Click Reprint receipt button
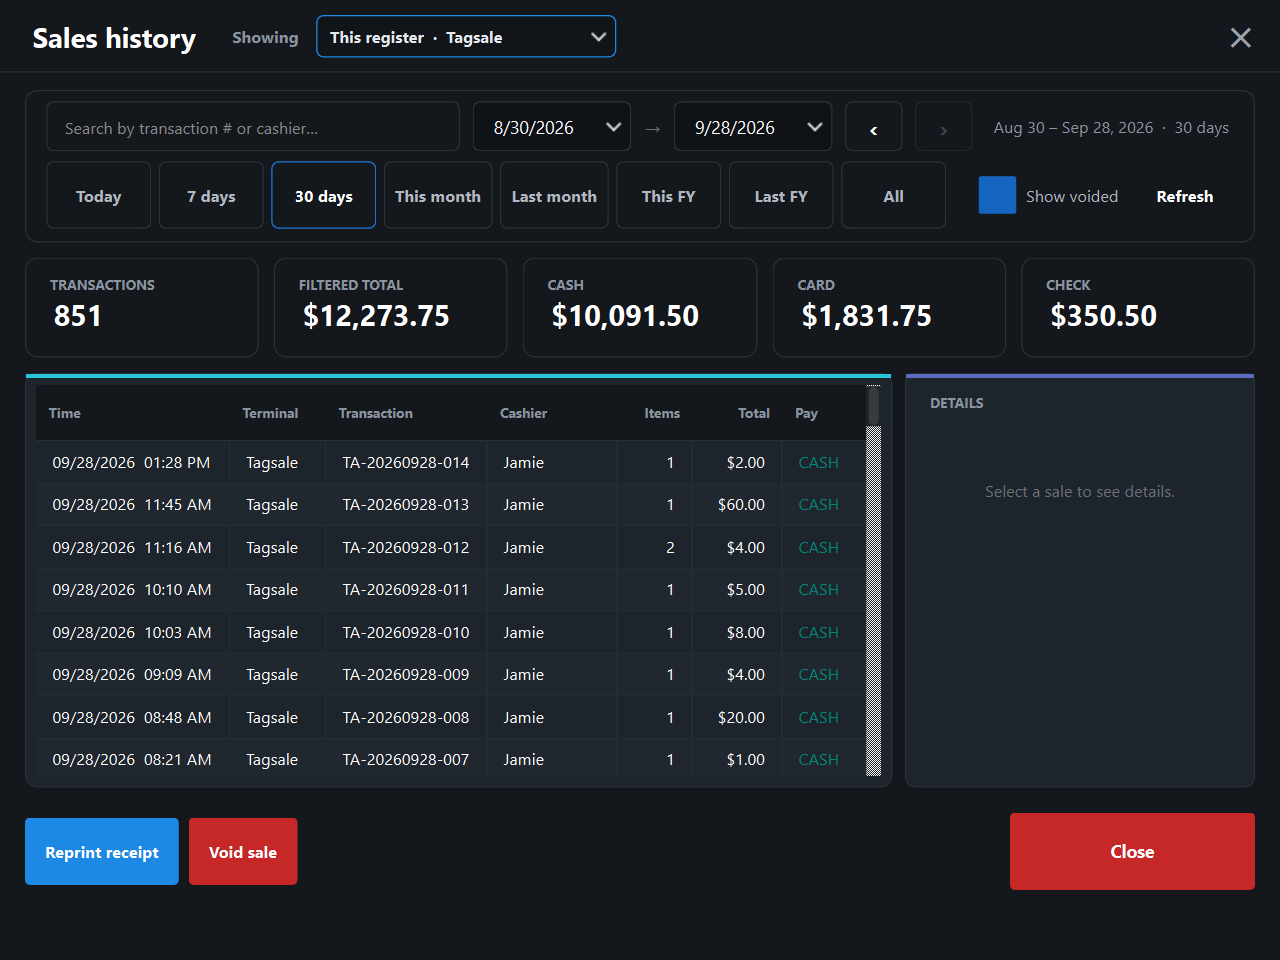The height and width of the screenshot is (960, 1280). coord(102,852)
